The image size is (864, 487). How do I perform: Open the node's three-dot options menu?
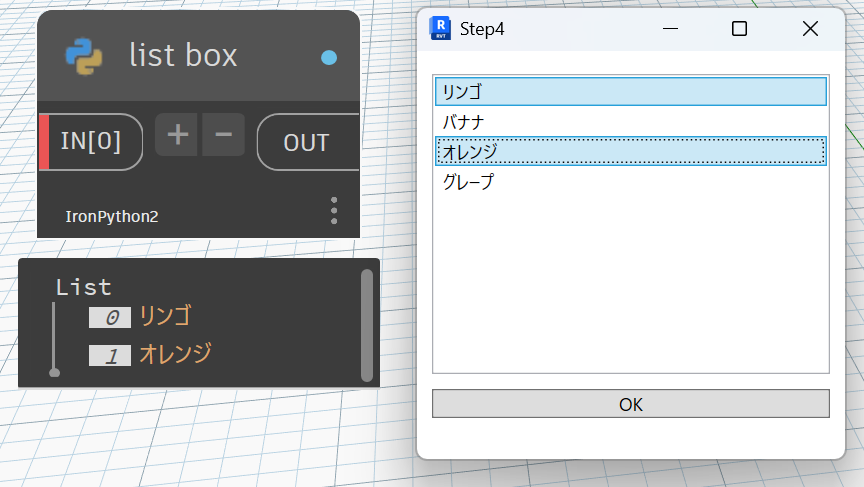click(334, 210)
